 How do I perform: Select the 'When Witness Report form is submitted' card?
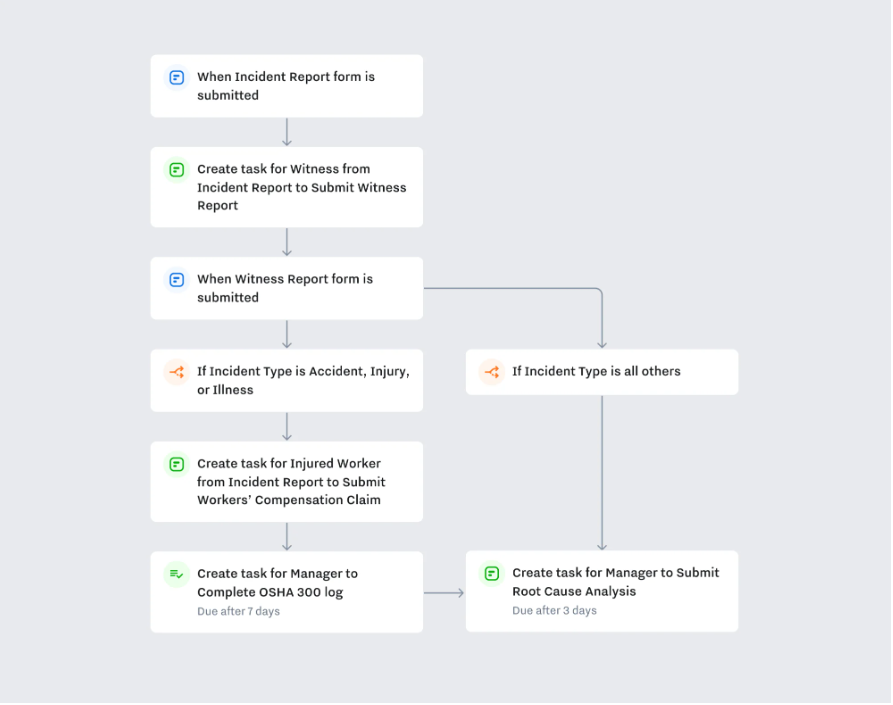pos(286,288)
